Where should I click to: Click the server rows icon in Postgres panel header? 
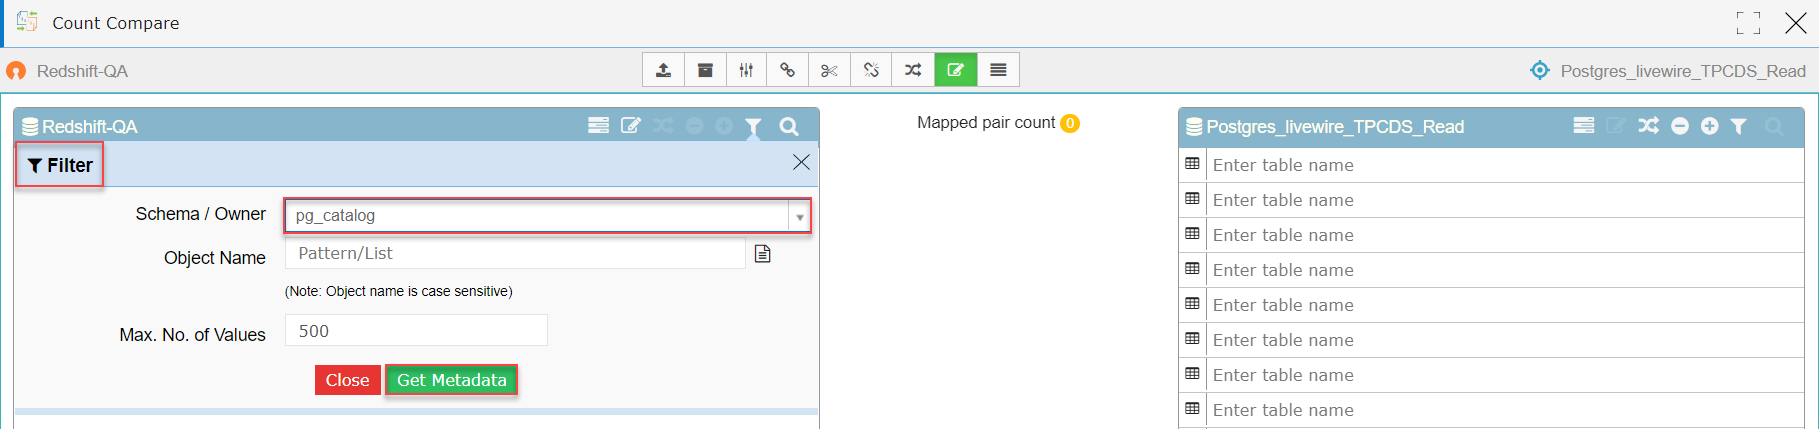(1584, 125)
